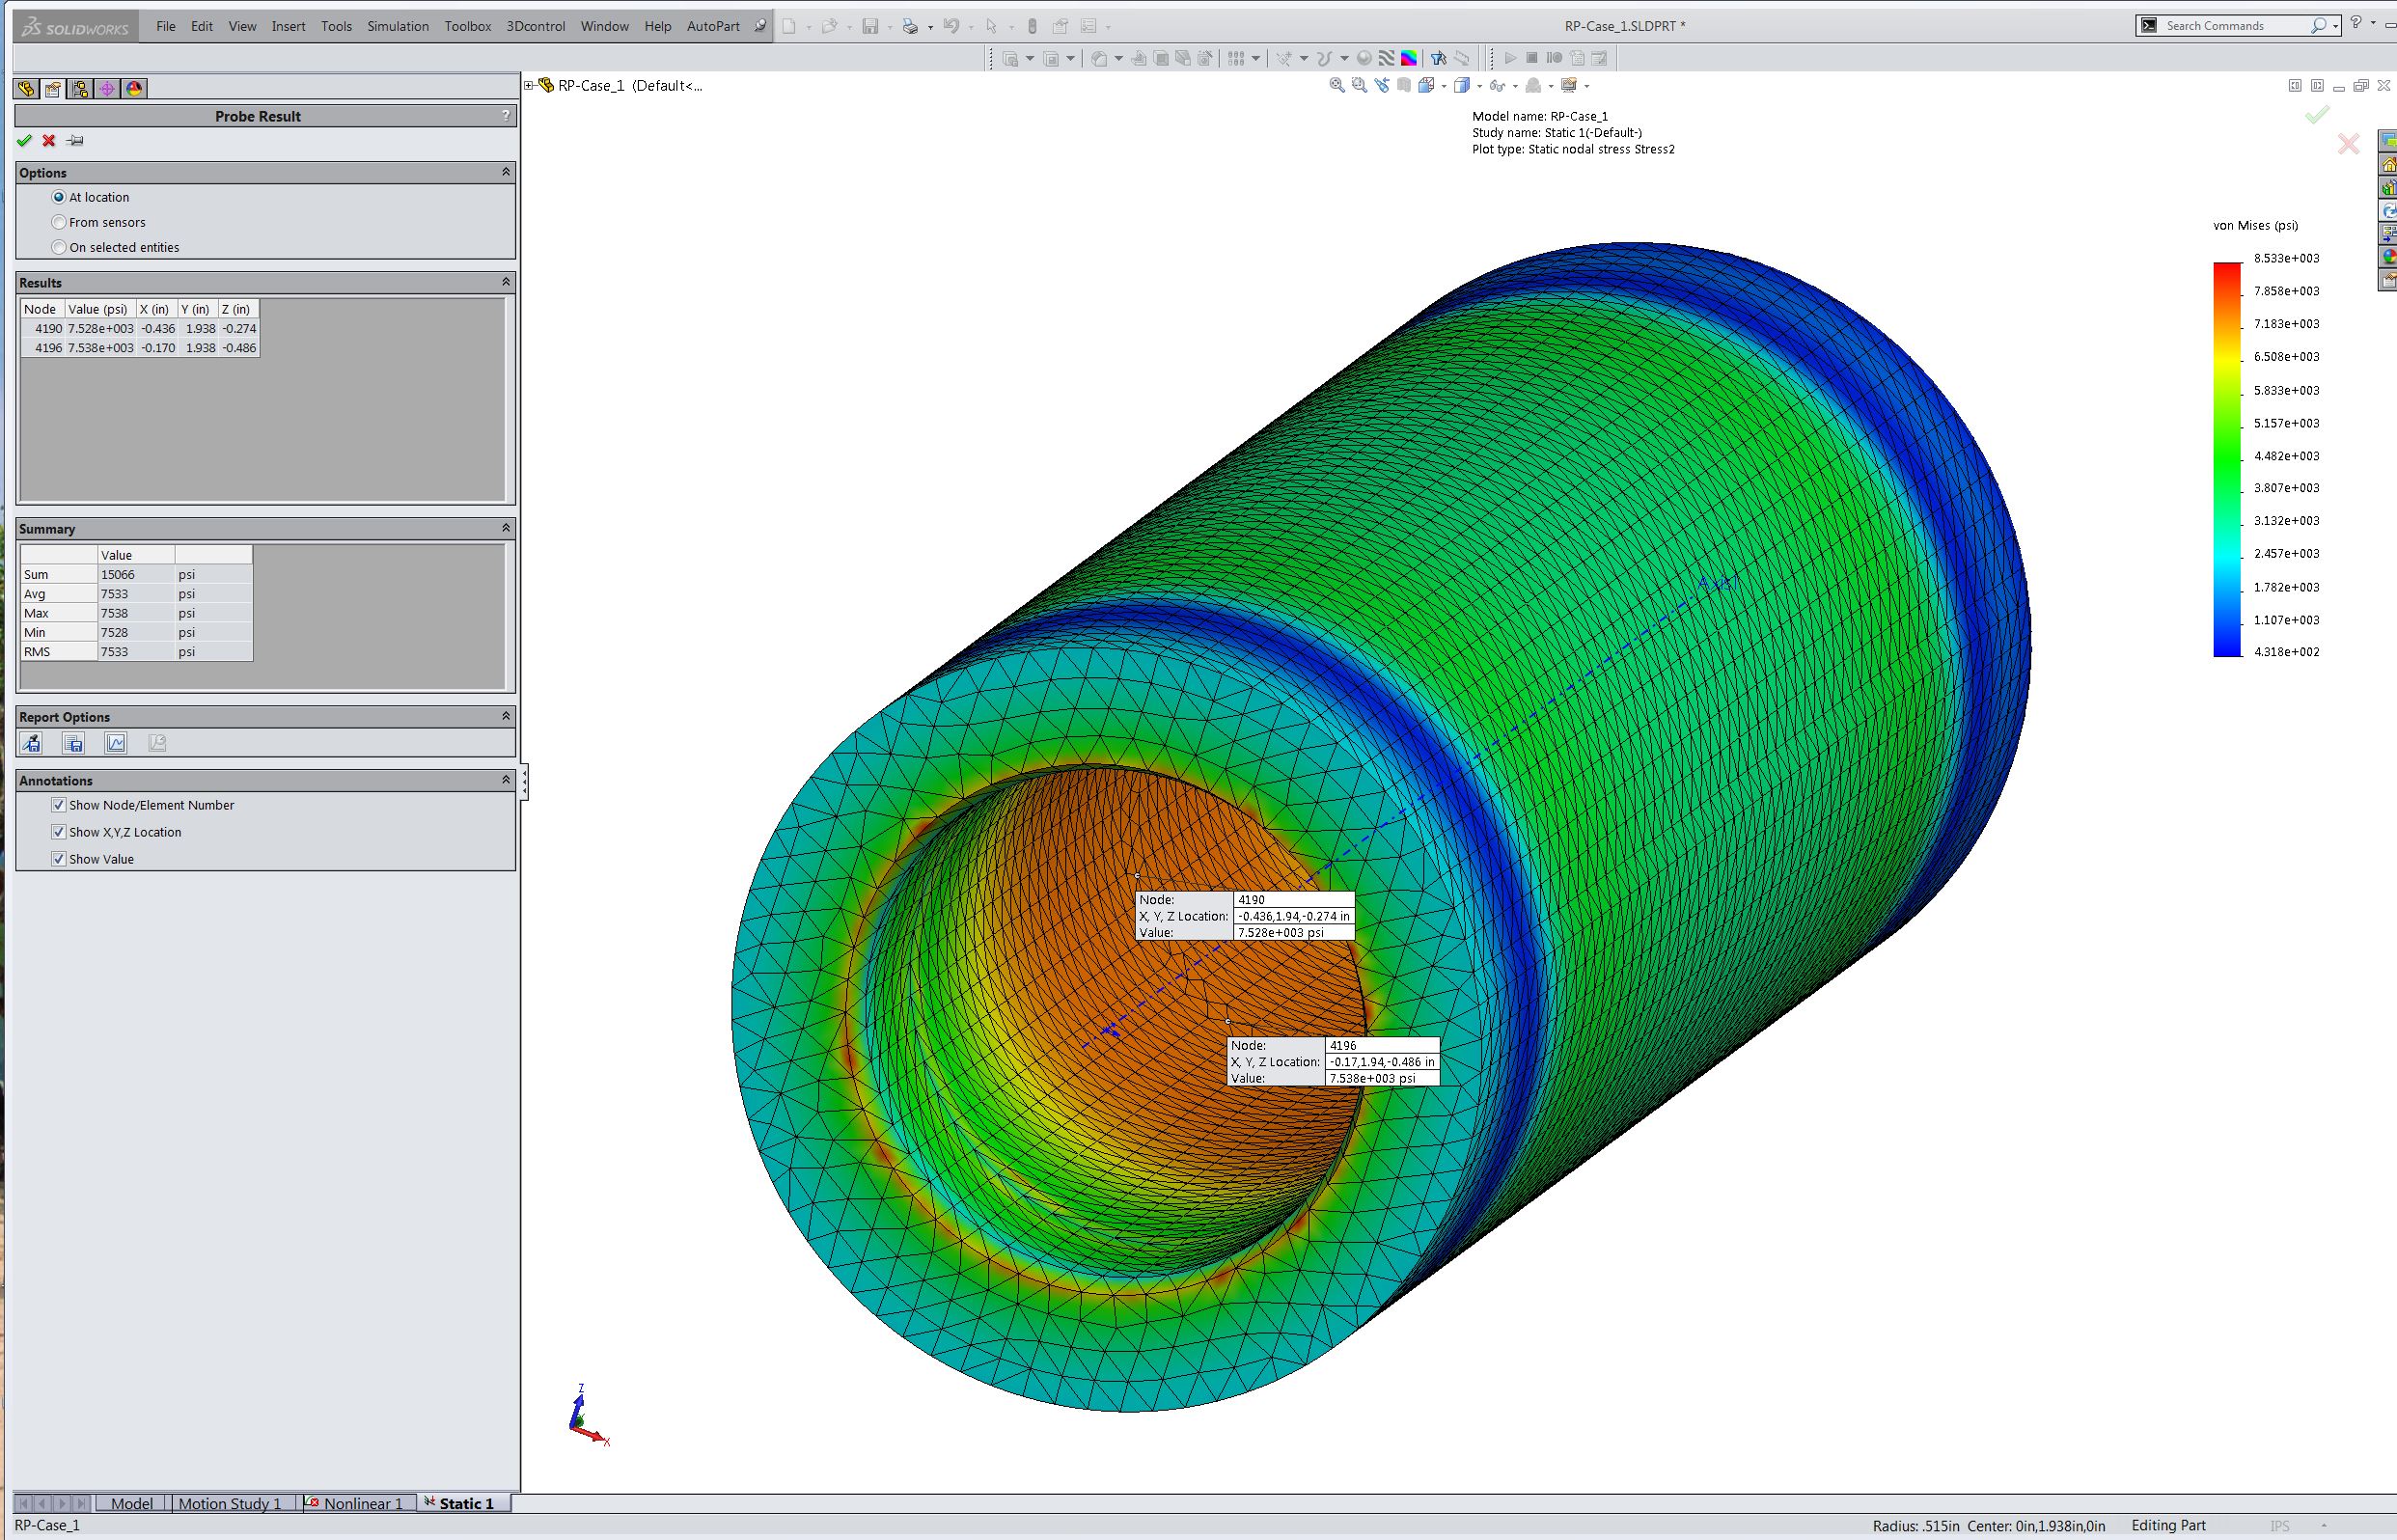Switch to the Model tab
Screen dimensions: 2397x1540
click(132, 1503)
